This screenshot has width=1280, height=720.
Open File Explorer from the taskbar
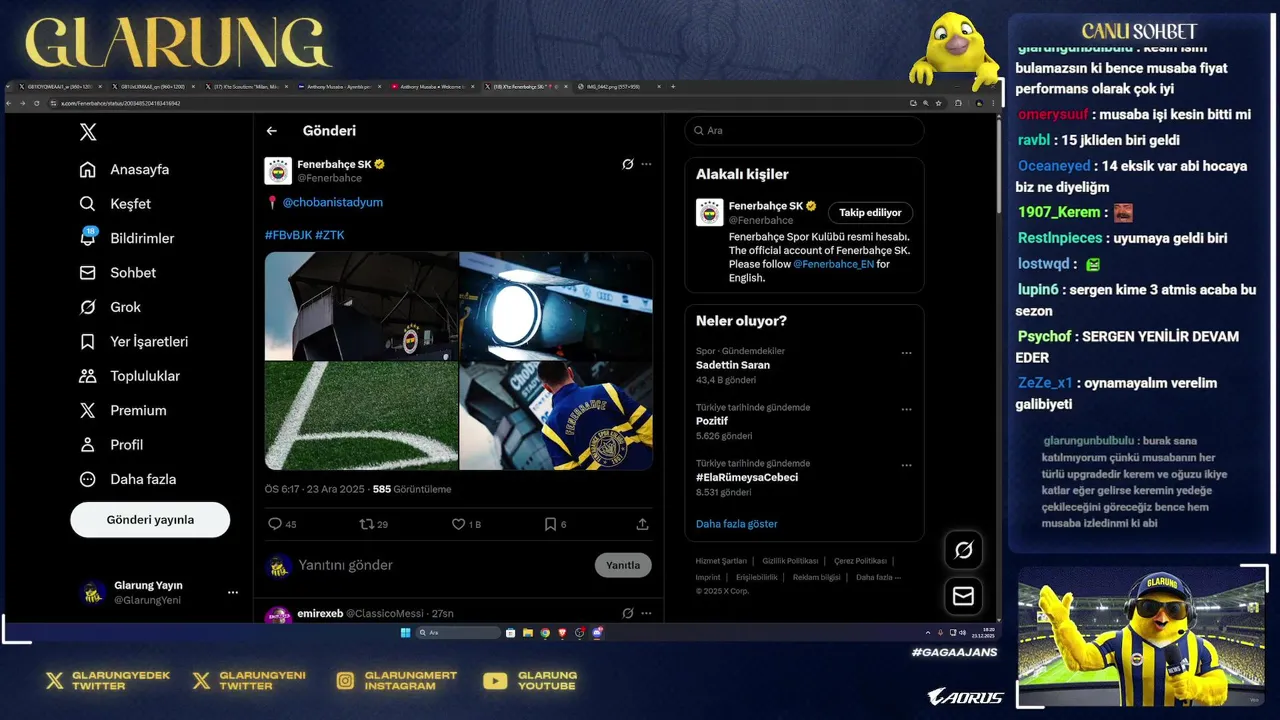[528, 633]
